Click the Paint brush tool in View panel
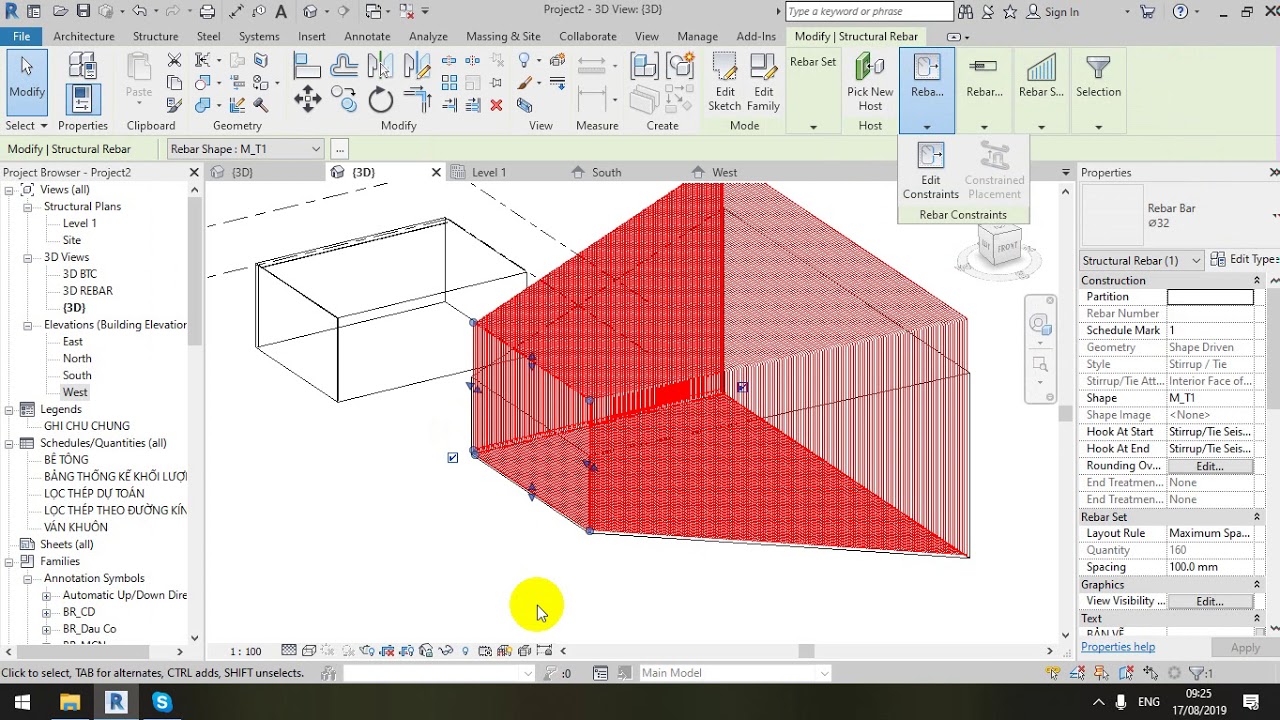The image size is (1280, 720). click(x=525, y=83)
